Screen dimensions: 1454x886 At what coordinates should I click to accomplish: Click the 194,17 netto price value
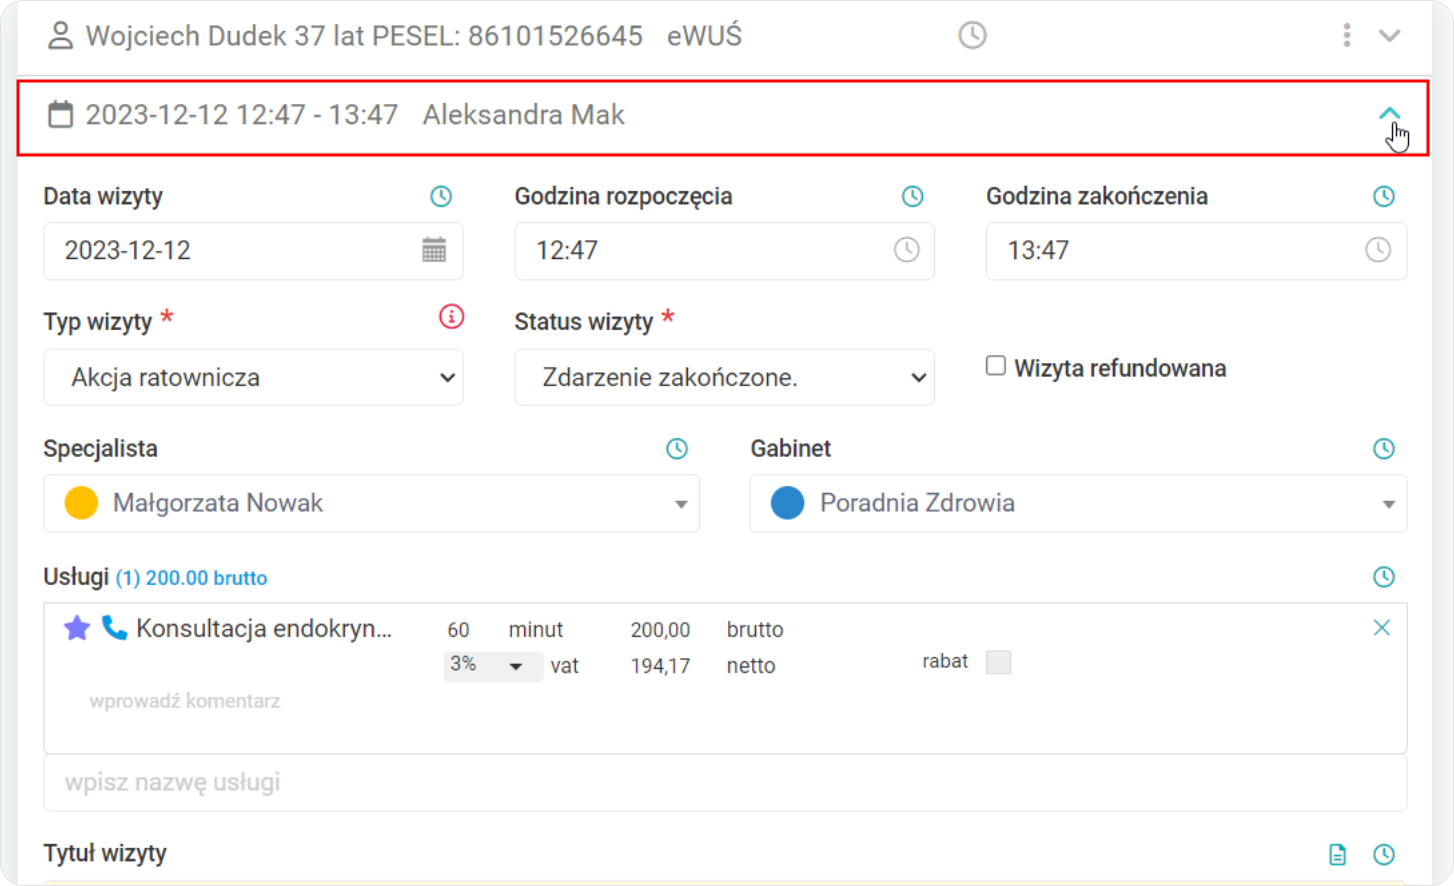tap(660, 666)
